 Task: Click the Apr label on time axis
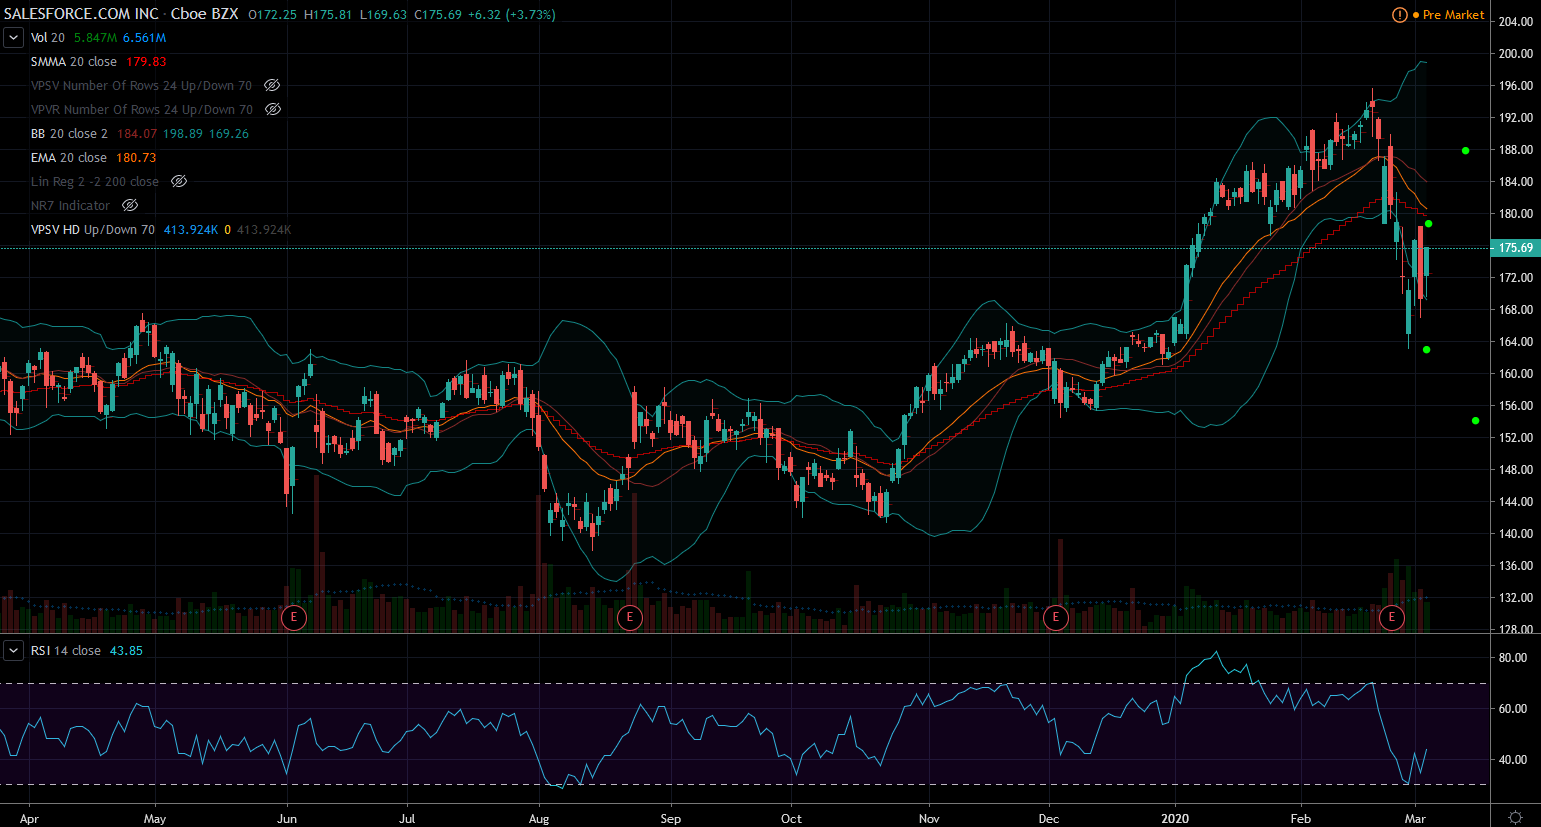[29, 819]
